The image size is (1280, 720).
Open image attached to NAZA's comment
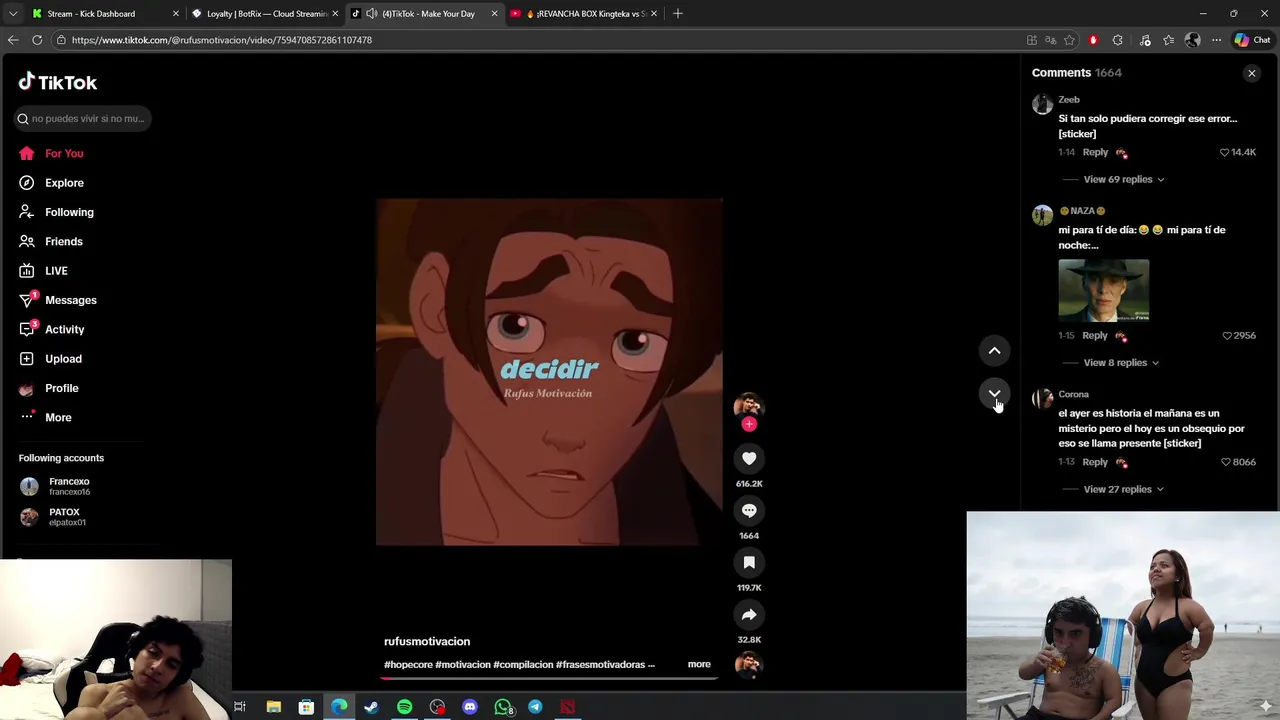[x=1104, y=290]
